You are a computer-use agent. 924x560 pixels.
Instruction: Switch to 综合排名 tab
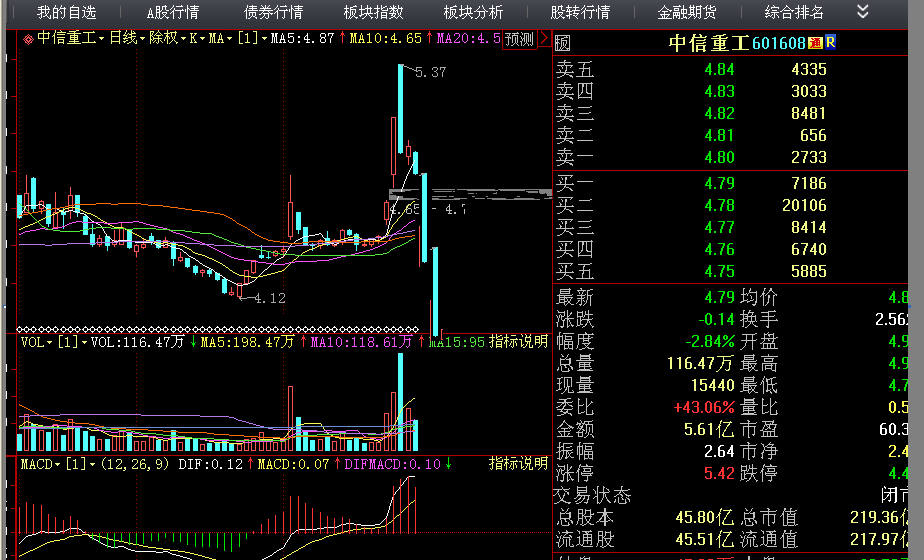coord(794,12)
